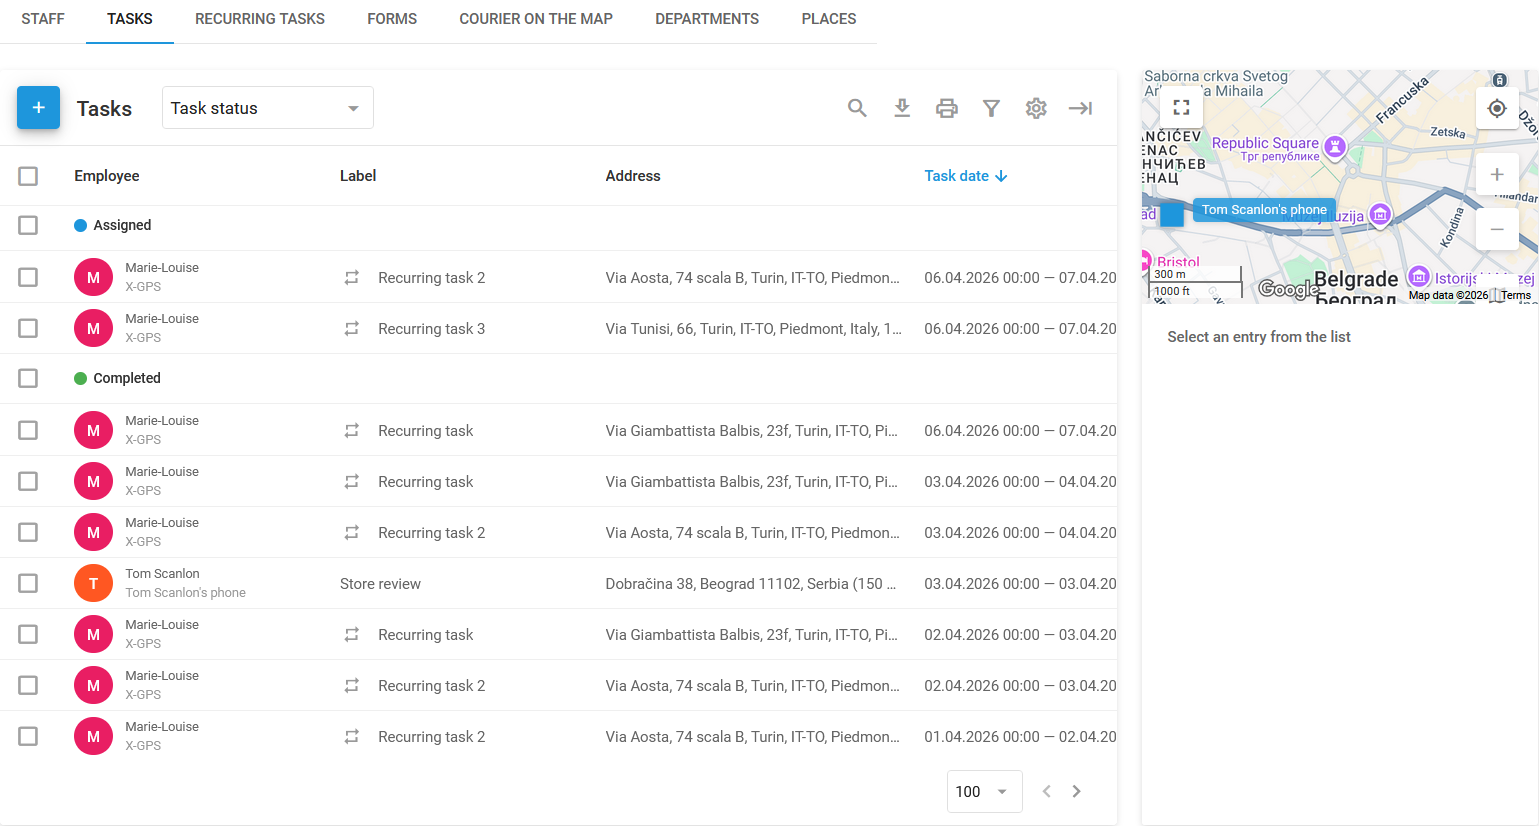
Task: Expand the rows-per-page 100 dropdown
Action: click(984, 791)
